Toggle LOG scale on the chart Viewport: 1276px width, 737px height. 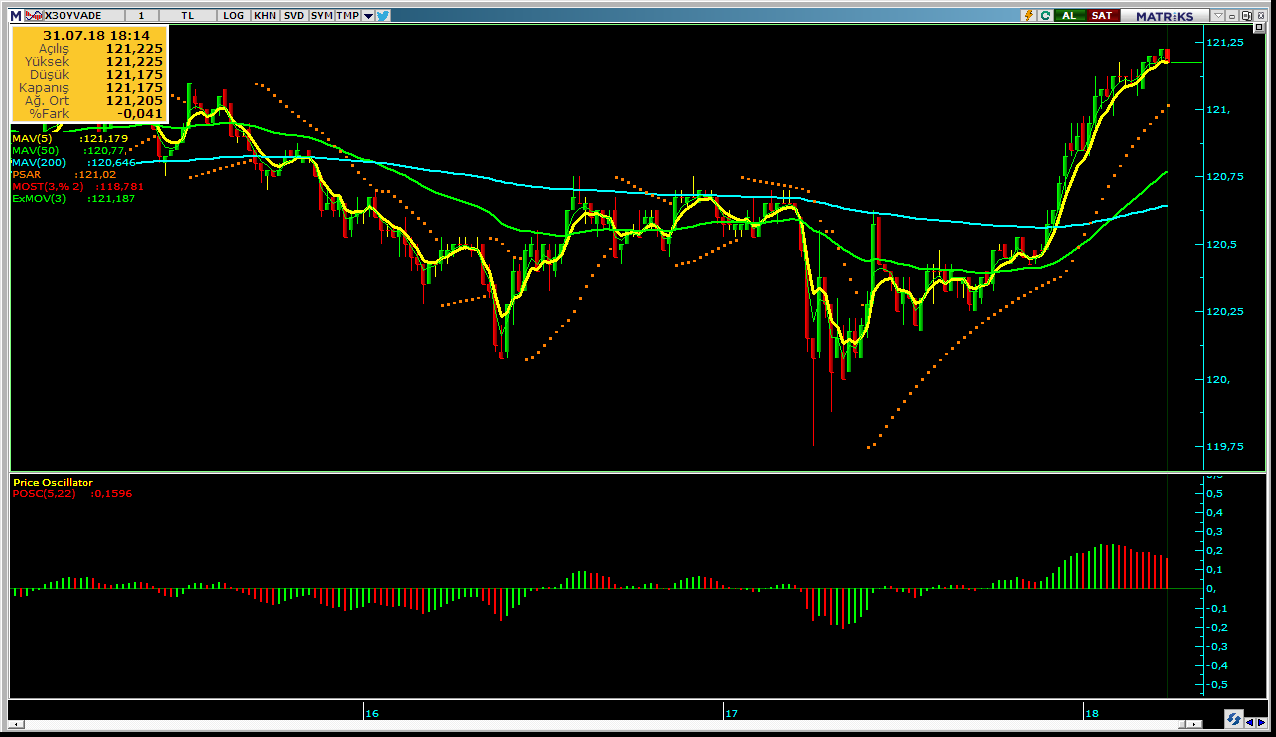tap(234, 16)
